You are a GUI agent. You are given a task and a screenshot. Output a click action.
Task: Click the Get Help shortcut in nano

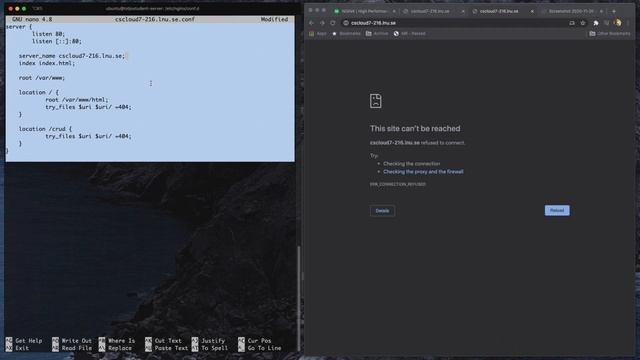click(24, 340)
